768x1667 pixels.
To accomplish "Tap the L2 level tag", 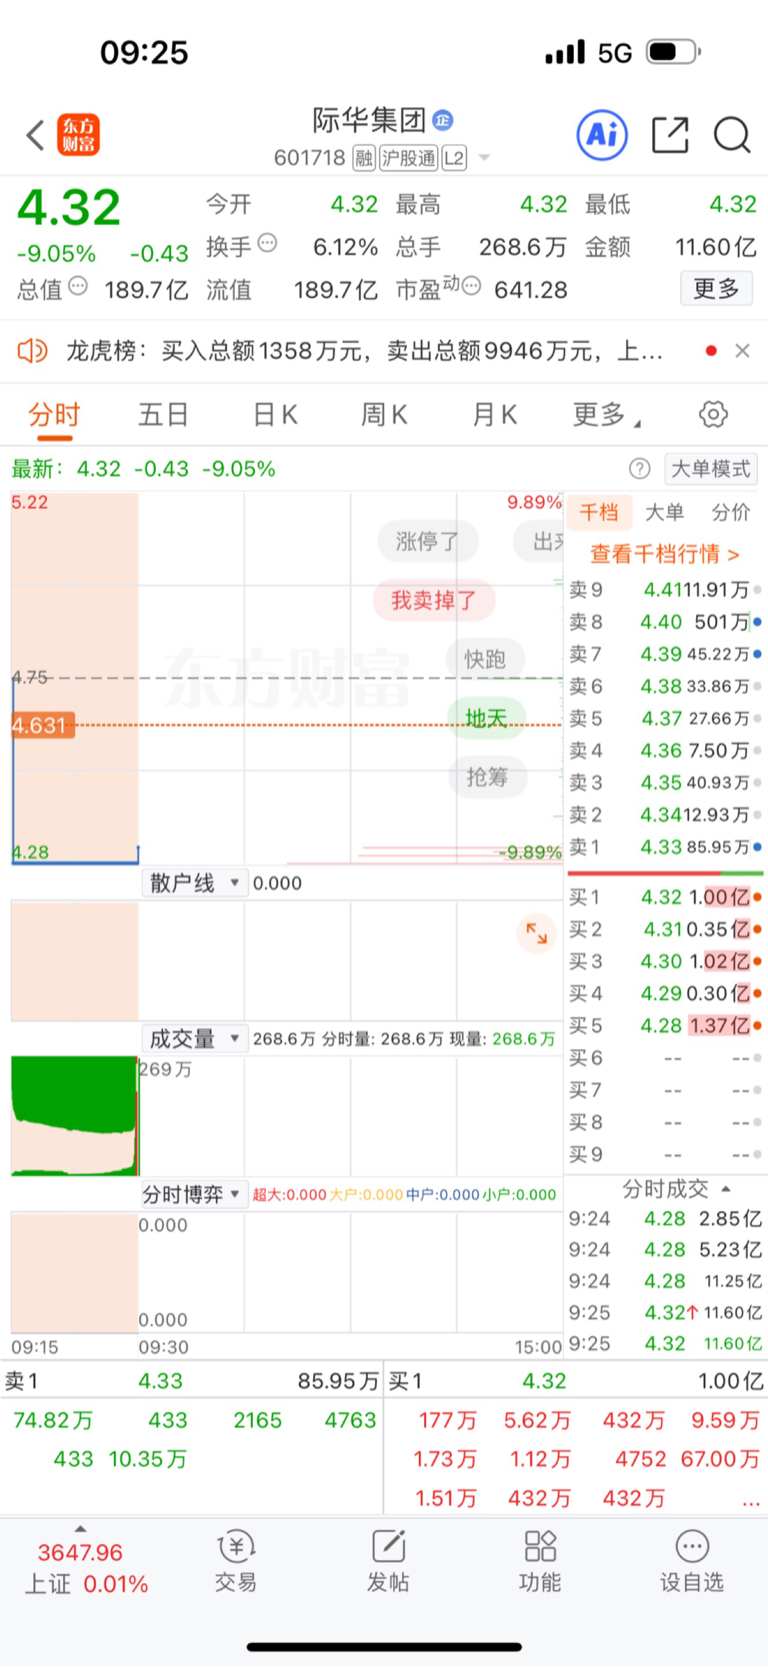I will [453, 158].
